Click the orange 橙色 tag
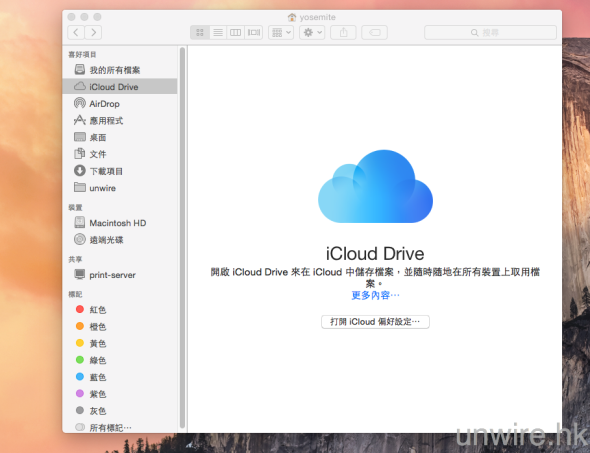 (120, 326)
